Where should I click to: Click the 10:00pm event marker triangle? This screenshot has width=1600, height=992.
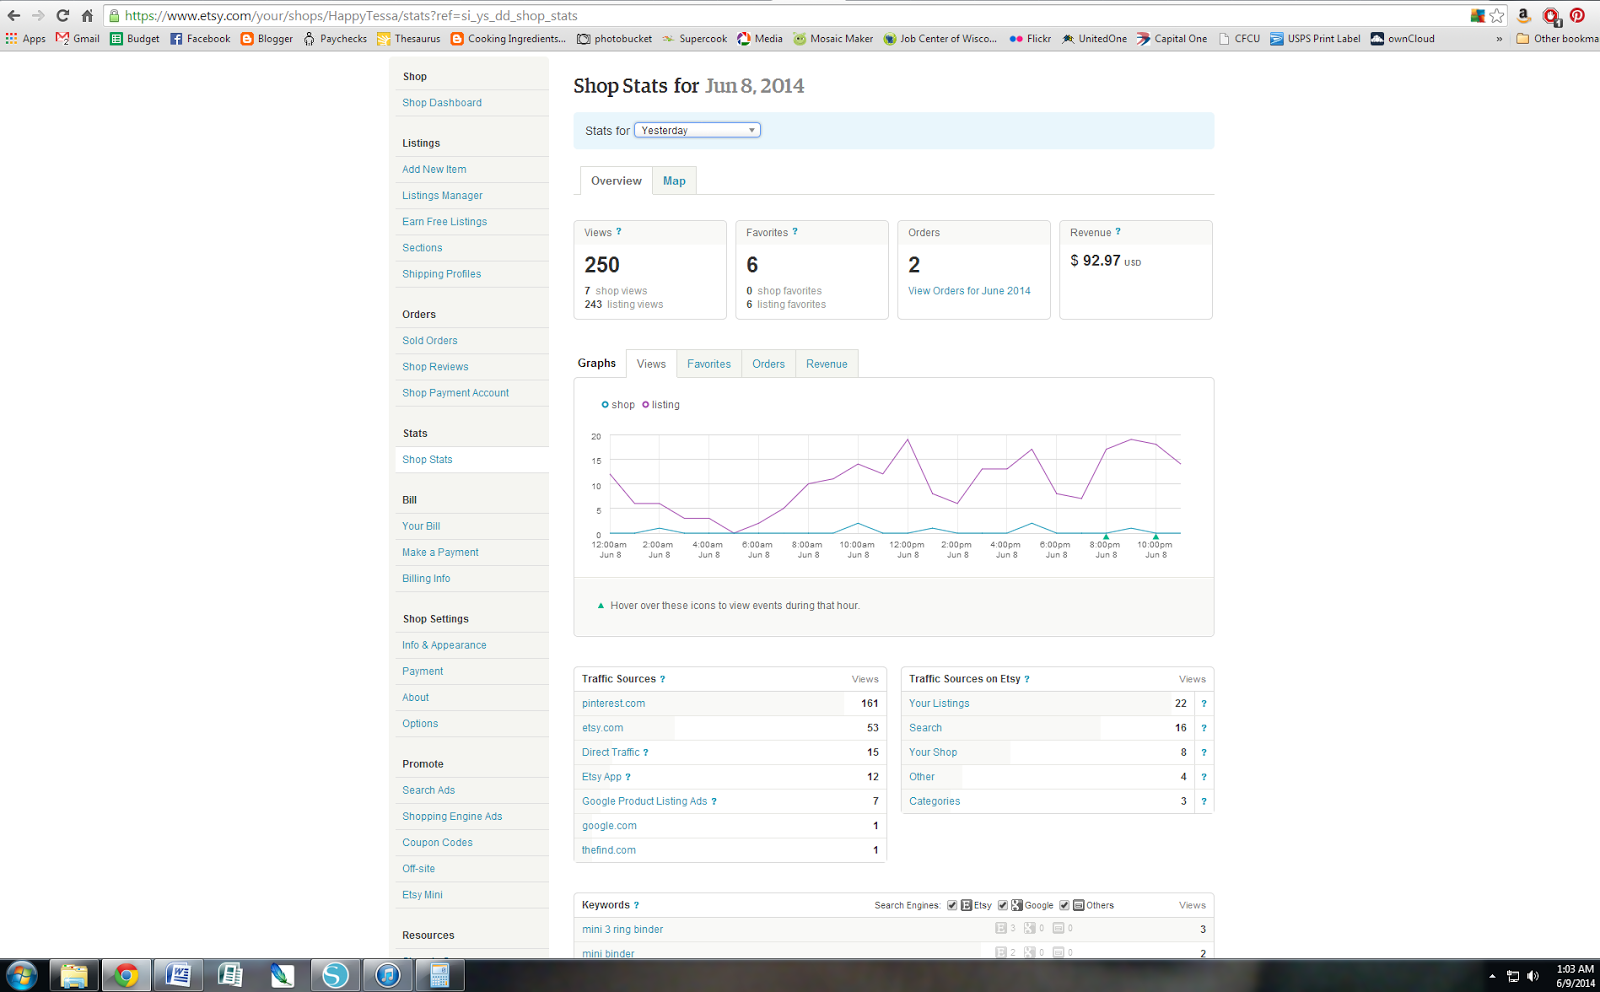[x=1156, y=537]
